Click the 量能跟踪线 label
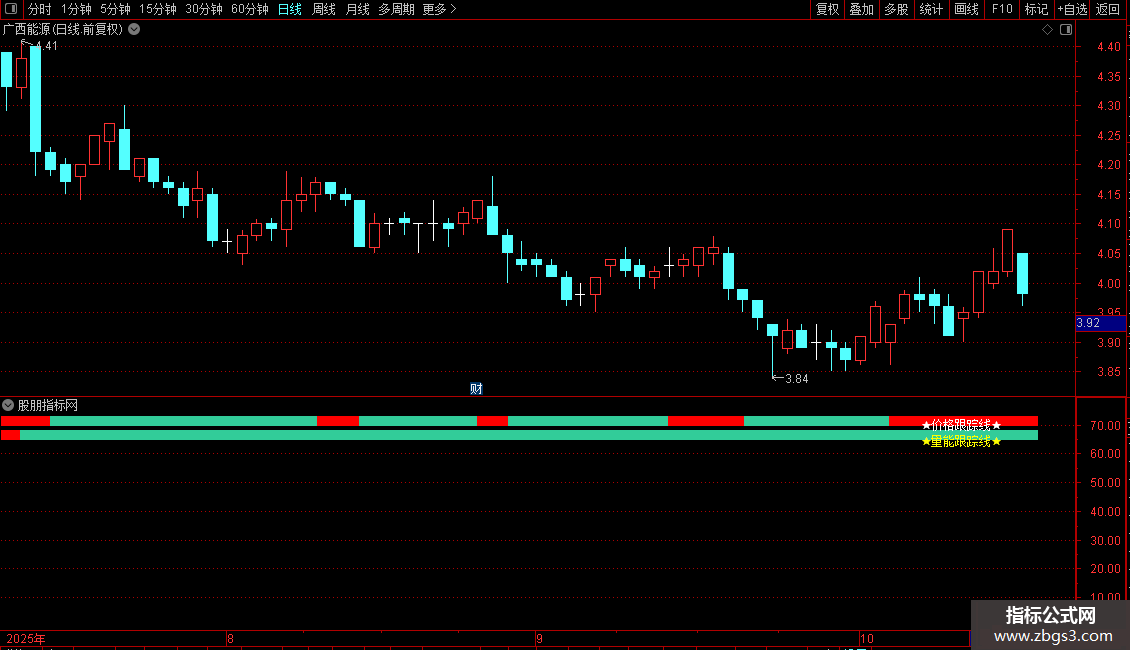 (x=961, y=441)
